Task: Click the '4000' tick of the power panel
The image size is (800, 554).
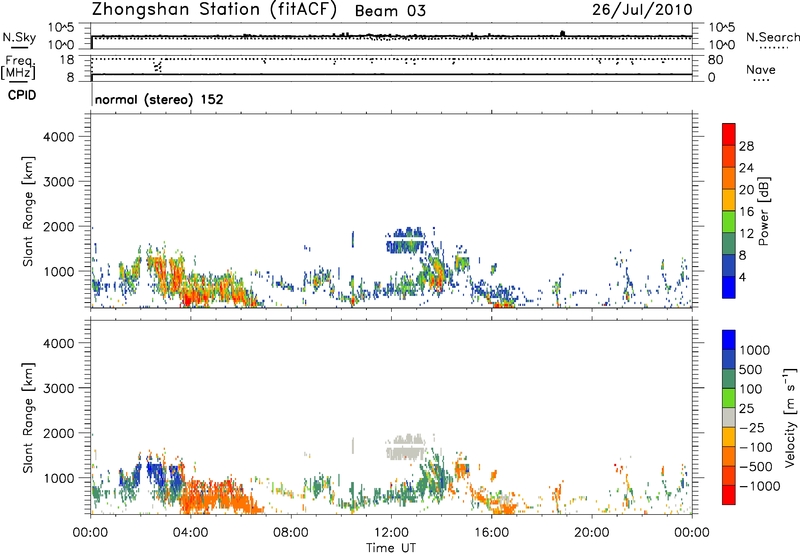Action: pyautogui.click(x=58, y=137)
